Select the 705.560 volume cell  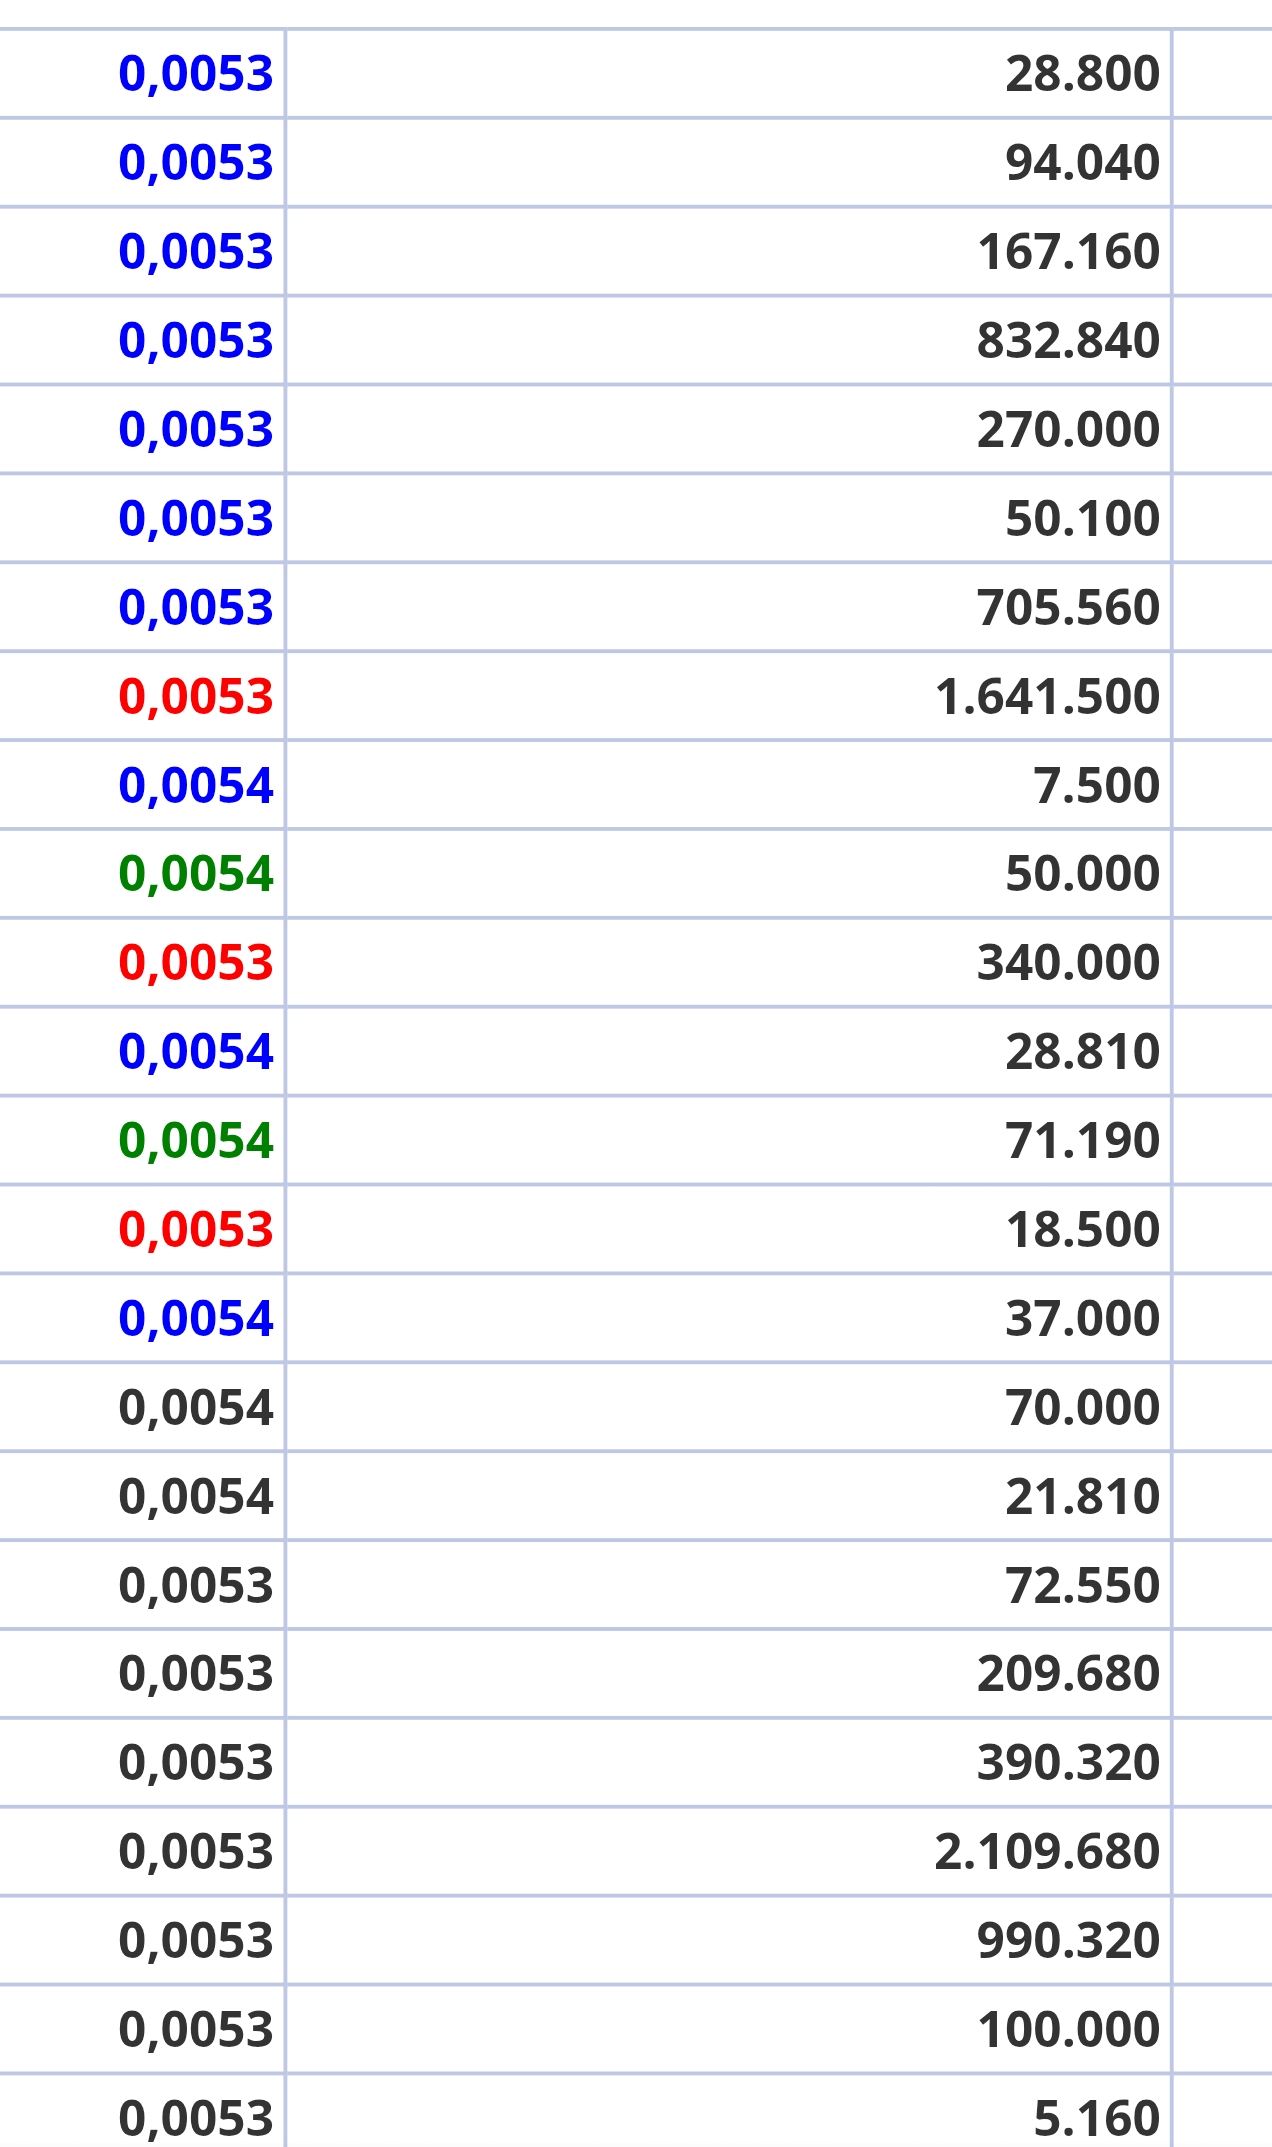(x=1068, y=608)
